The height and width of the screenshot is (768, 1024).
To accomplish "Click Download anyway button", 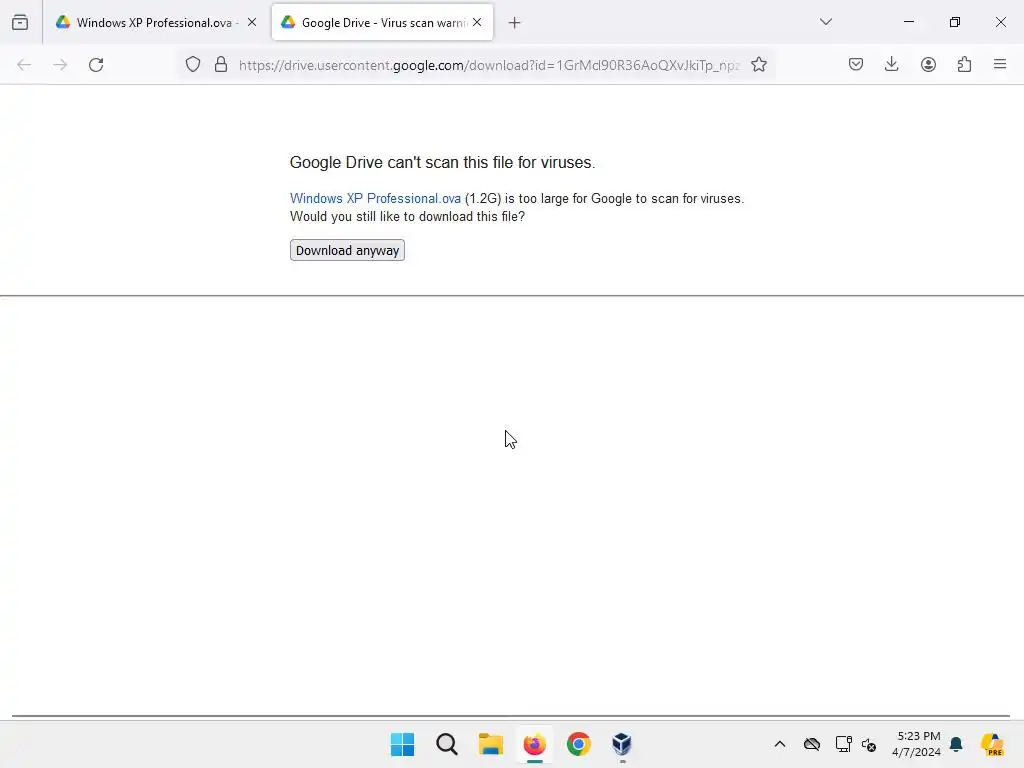I will pos(347,250).
